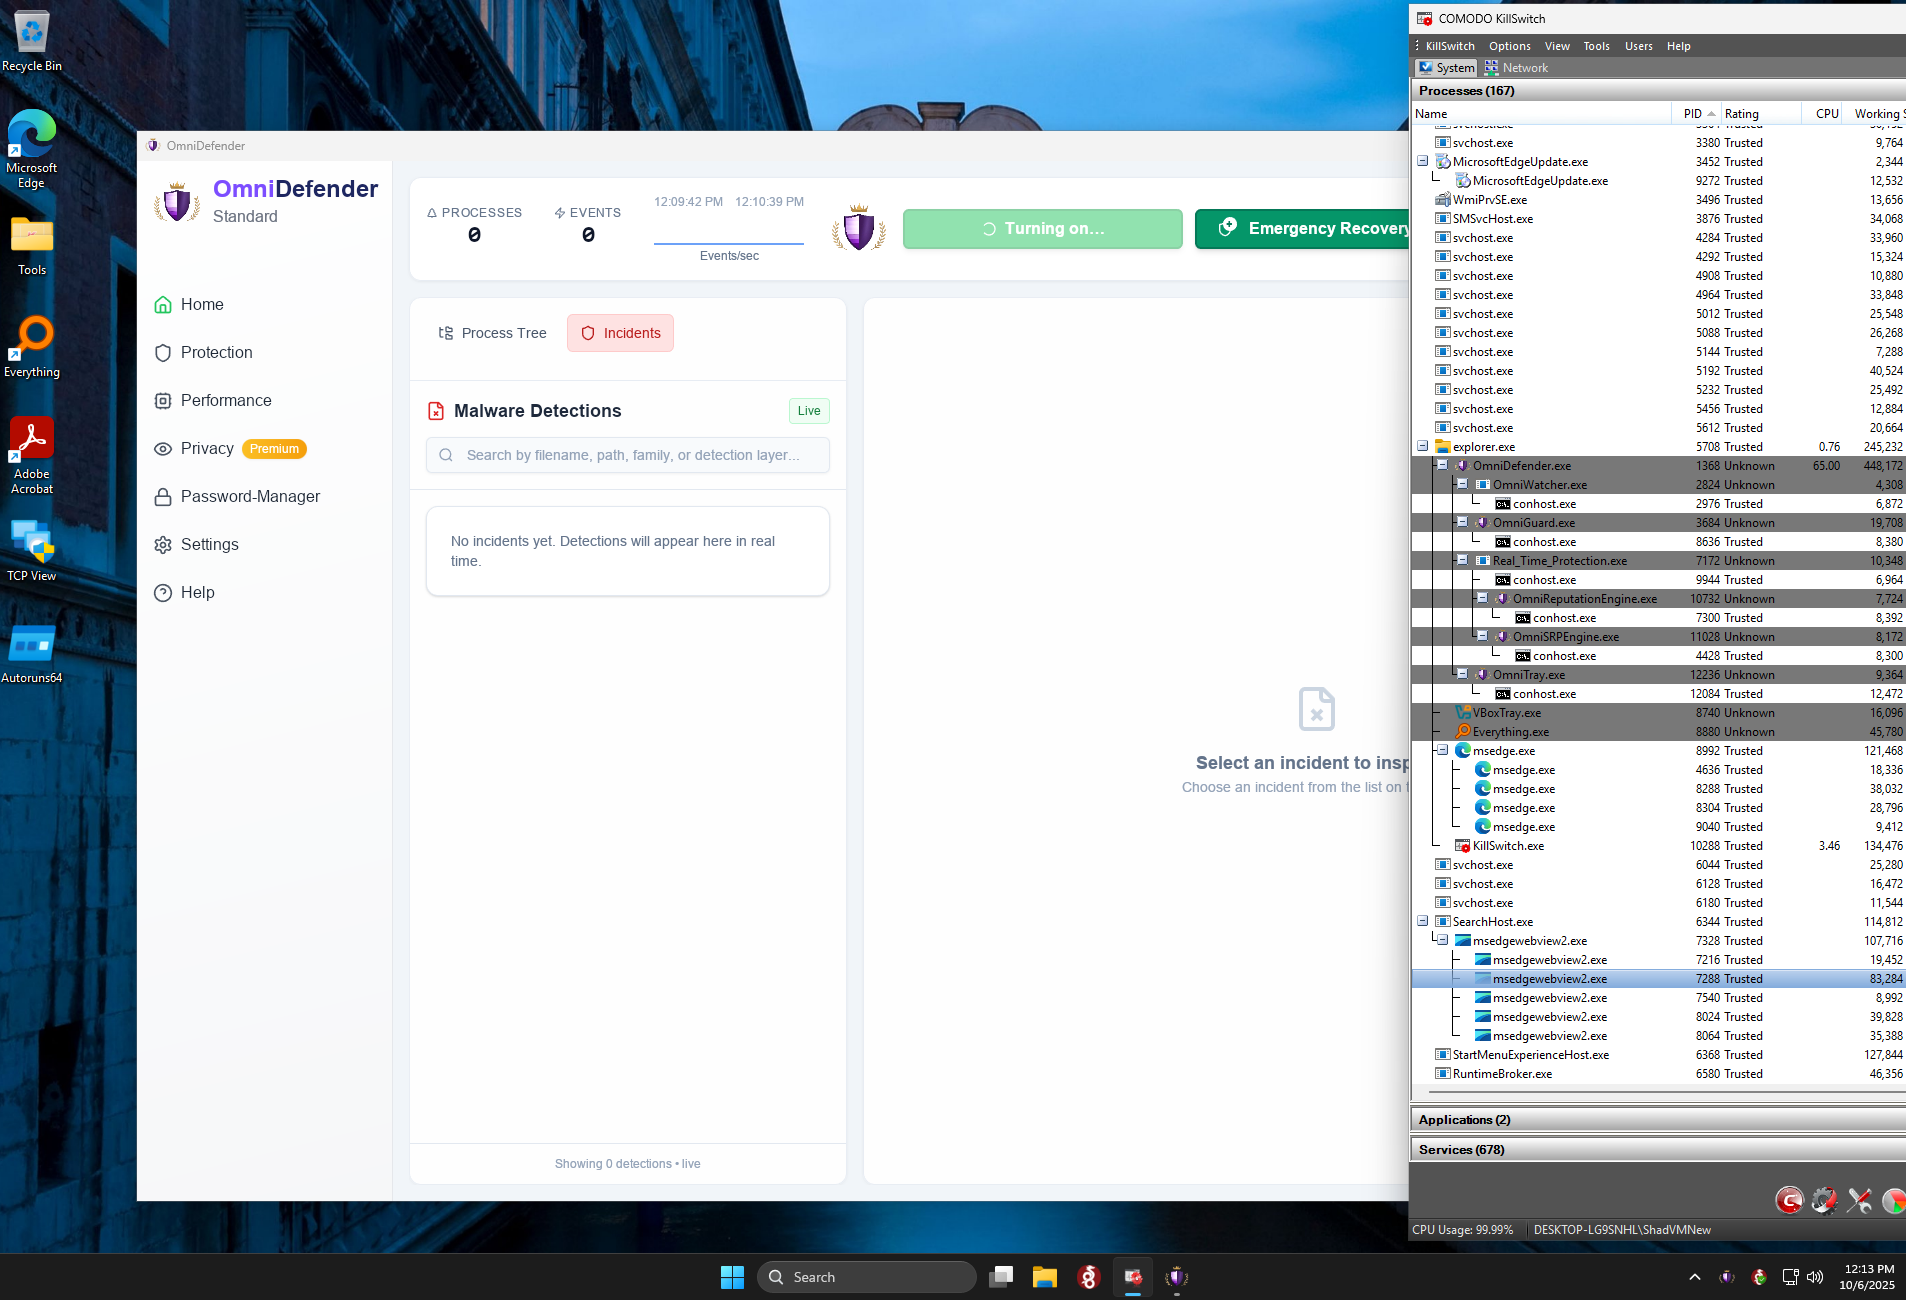Click the Turning on protection button
1906x1300 pixels.
1042,229
